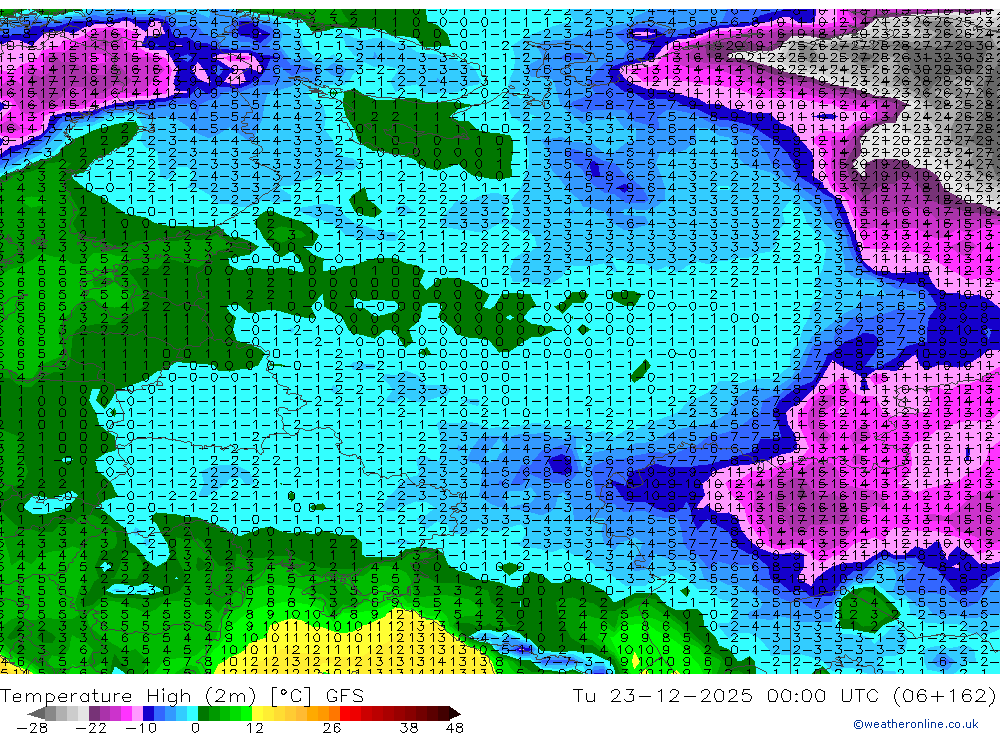Click the '-28' legend label
1000x733 pixels.
point(32,727)
